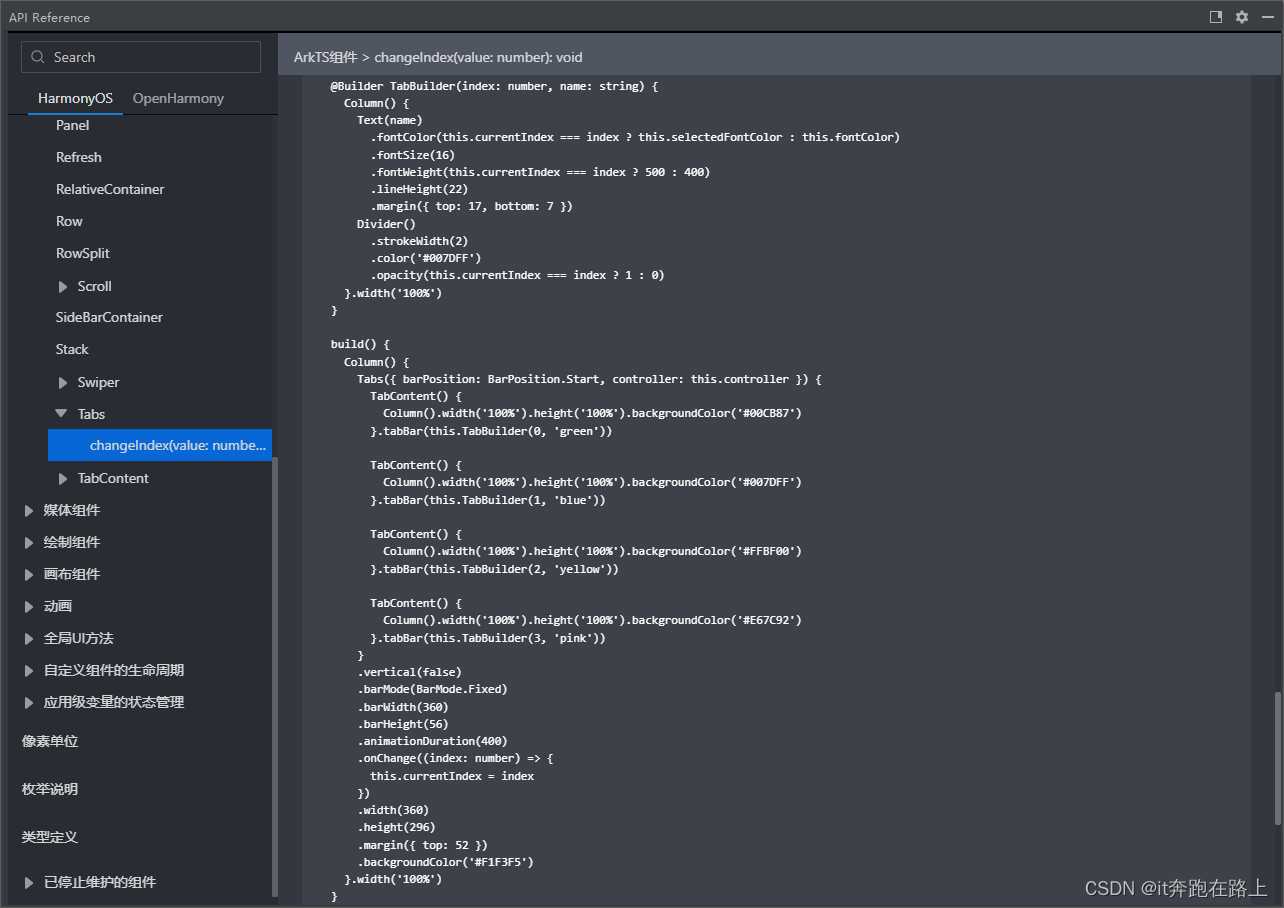Expand the 动画 category arrow
The image size is (1284, 908).
coord(29,606)
